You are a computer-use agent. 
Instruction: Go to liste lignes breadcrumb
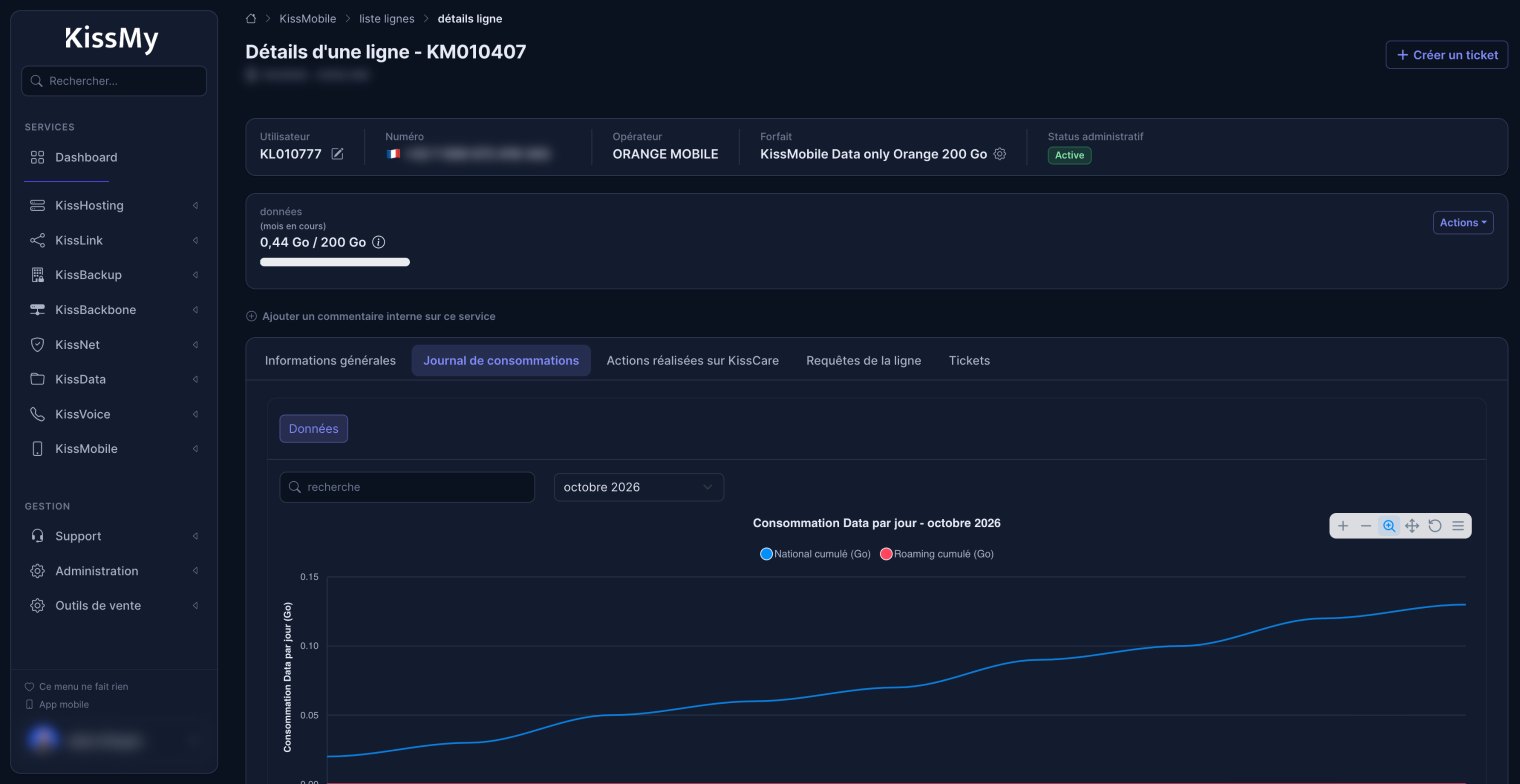point(387,19)
